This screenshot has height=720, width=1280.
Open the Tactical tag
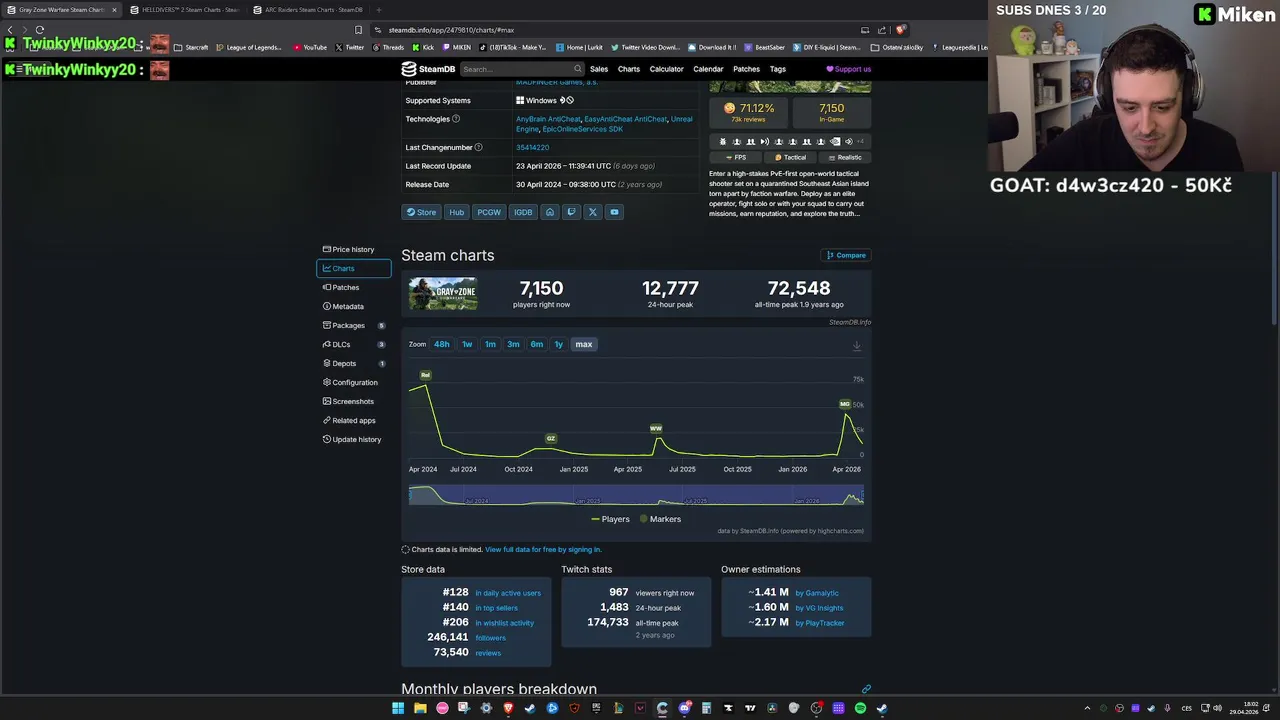790,157
